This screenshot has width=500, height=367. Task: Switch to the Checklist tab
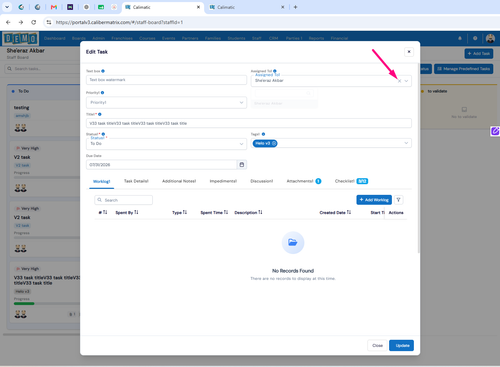coord(351,181)
